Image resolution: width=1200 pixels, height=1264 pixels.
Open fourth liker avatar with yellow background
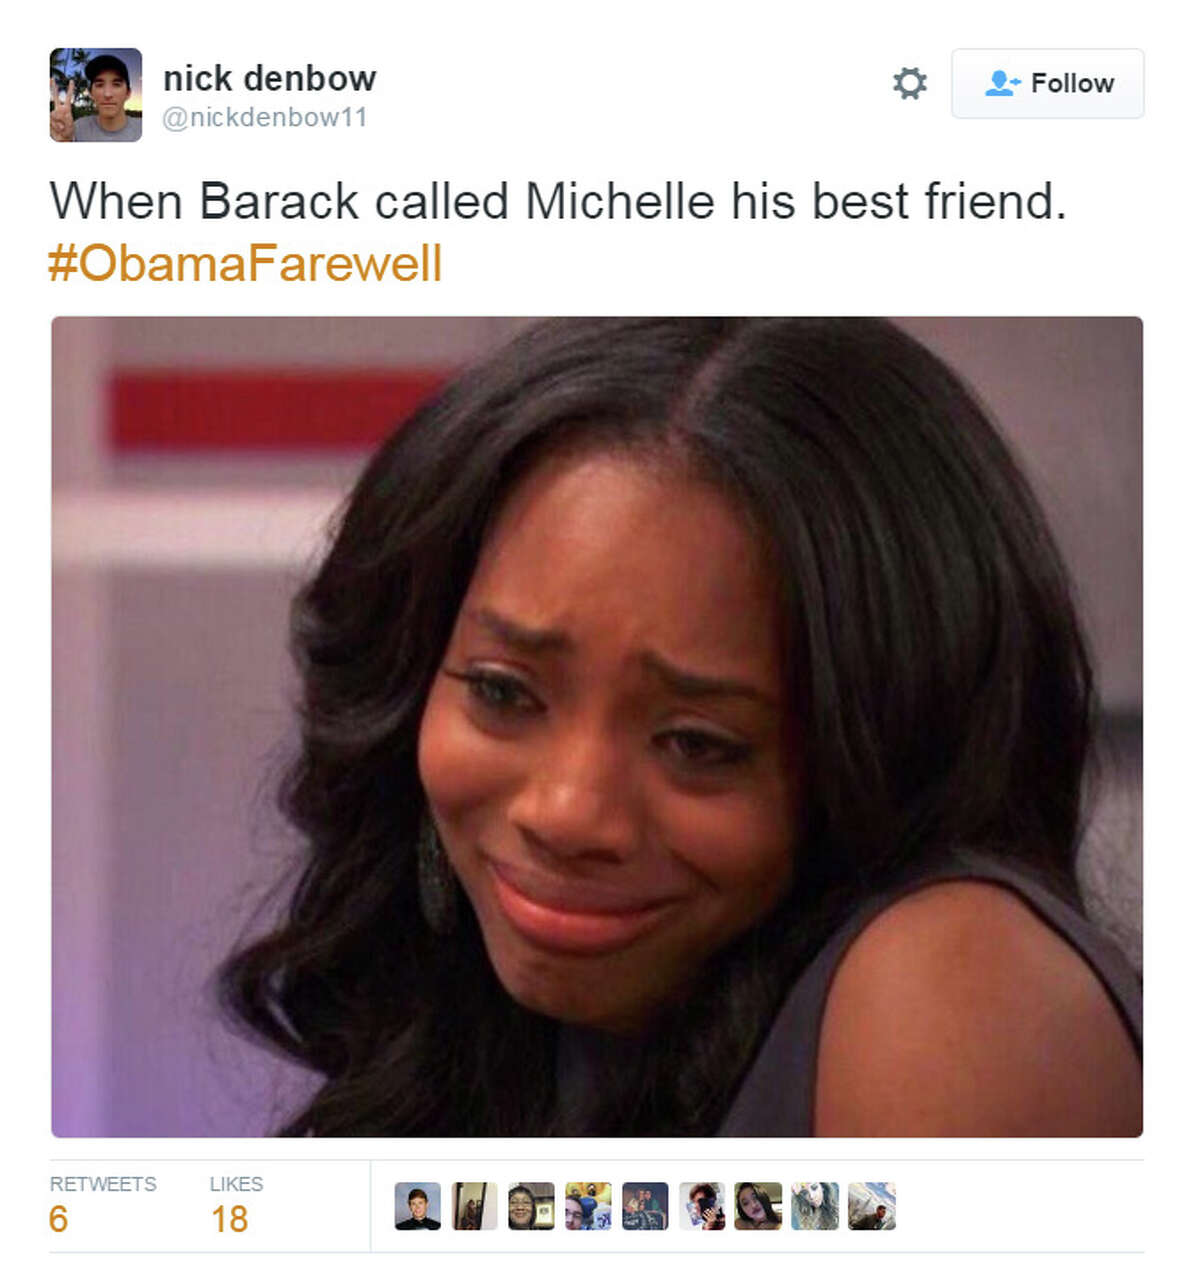click(588, 1206)
